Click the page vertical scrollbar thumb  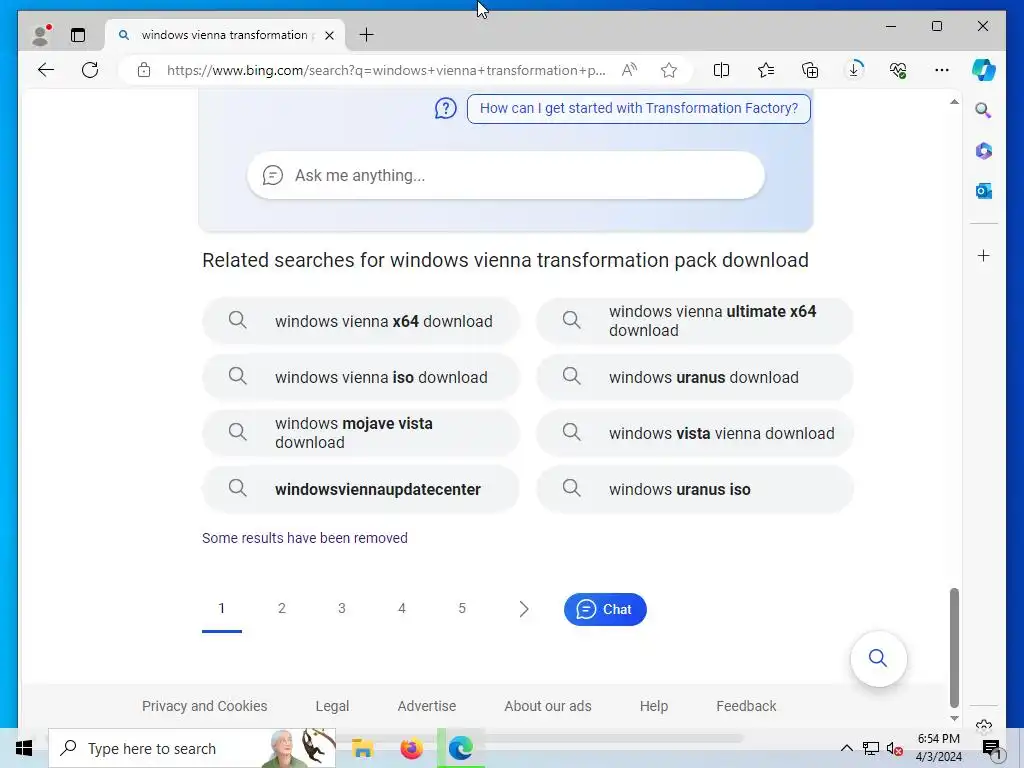[x=954, y=648]
